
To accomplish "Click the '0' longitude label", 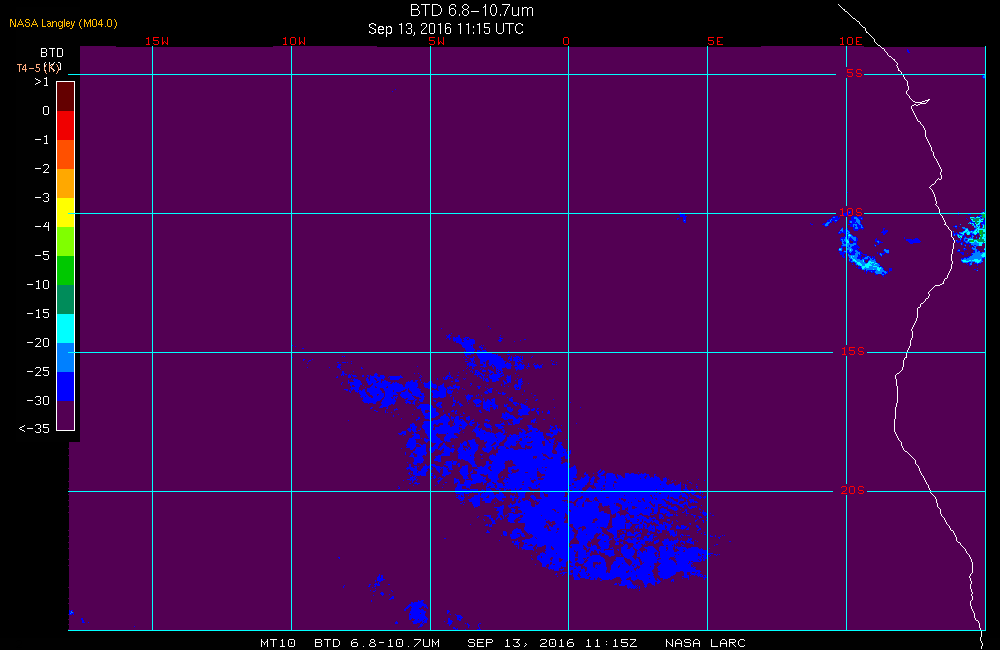I will coord(566,41).
